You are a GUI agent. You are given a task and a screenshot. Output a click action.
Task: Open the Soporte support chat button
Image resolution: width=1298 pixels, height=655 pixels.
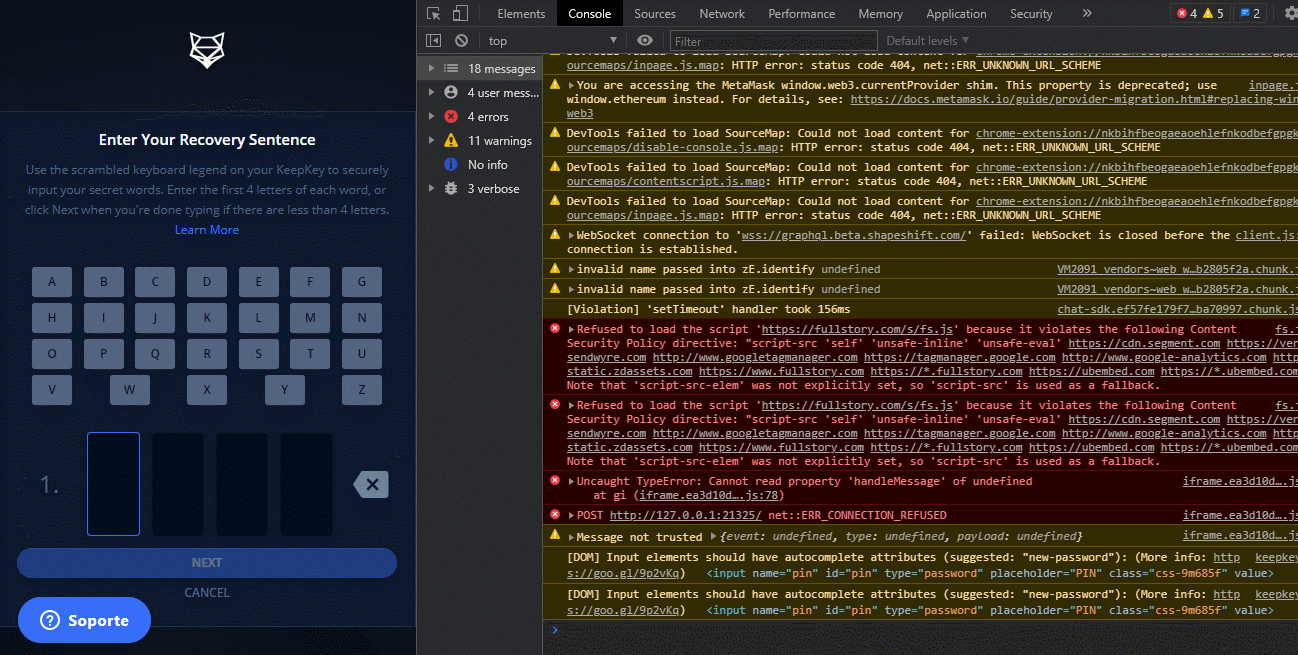(x=84, y=620)
